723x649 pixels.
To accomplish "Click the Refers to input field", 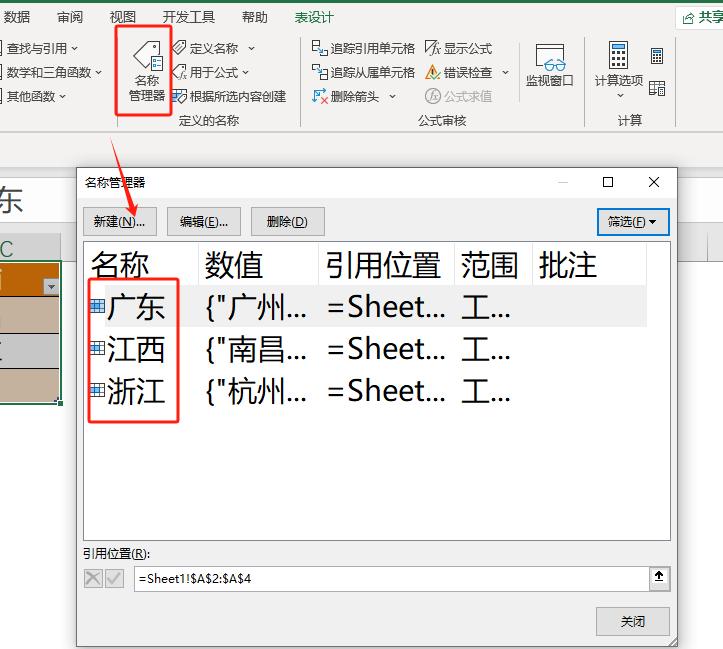I will pyautogui.click(x=392, y=579).
